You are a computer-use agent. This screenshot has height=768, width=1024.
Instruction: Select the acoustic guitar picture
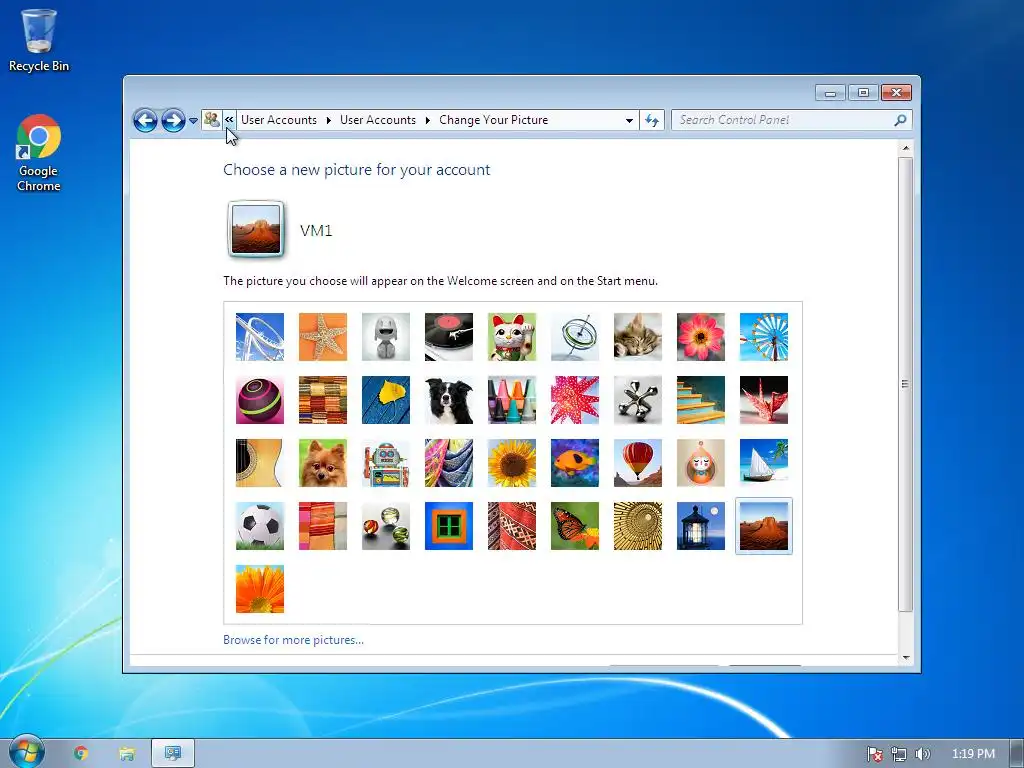pyautogui.click(x=260, y=463)
